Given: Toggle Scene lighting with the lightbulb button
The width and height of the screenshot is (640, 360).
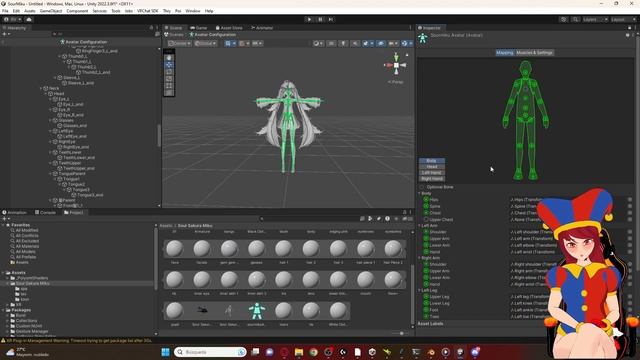Looking at the screenshot, I should coord(343,43).
